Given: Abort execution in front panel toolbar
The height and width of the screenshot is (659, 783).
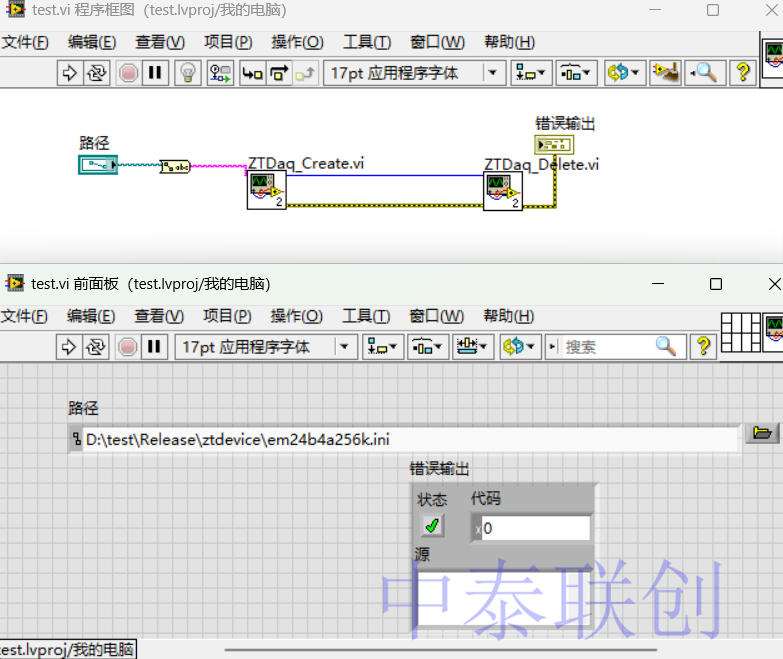Looking at the screenshot, I should pos(127,347).
